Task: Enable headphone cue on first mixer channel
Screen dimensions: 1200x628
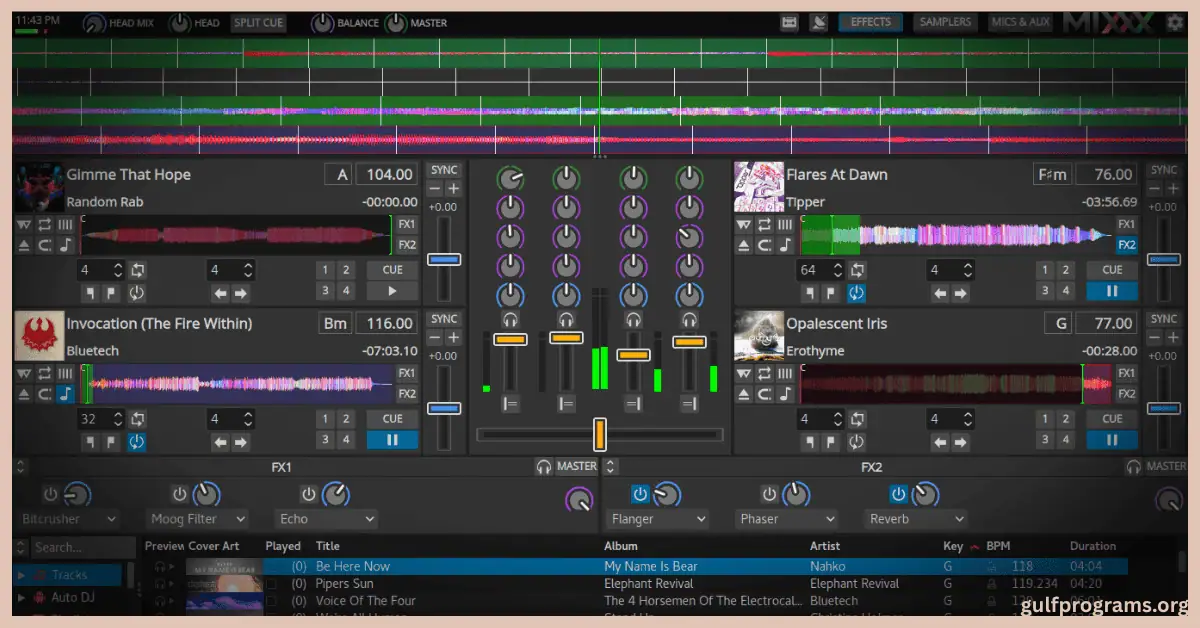Action: pyautogui.click(x=510, y=320)
